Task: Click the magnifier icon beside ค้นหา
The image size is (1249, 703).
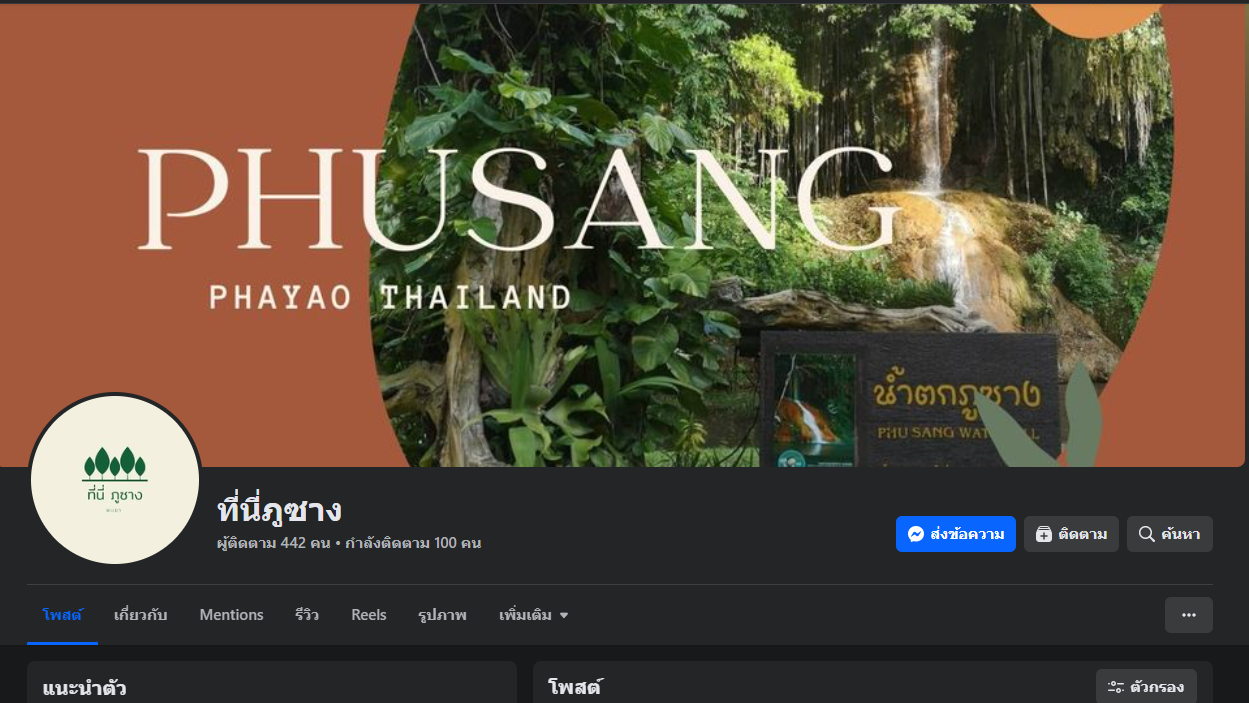Action: [x=1147, y=534]
